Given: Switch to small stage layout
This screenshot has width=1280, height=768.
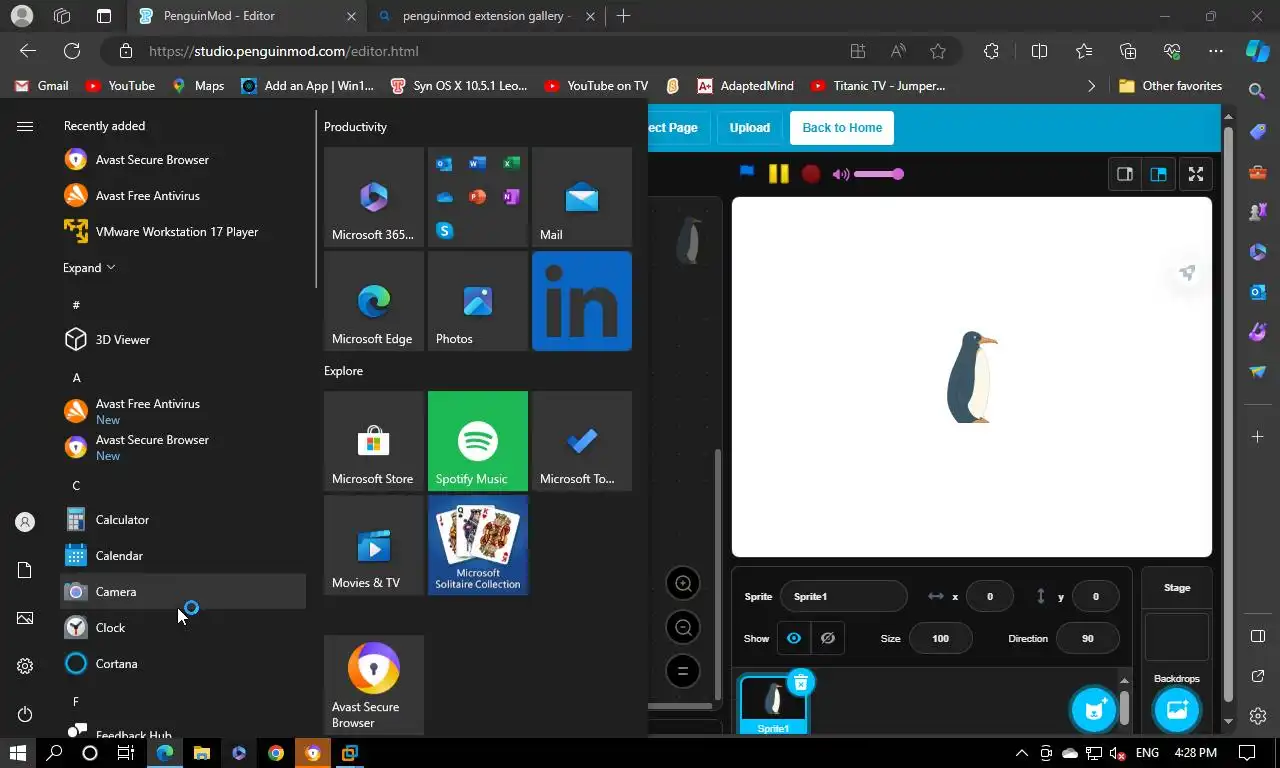Looking at the screenshot, I should [x=1125, y=174].
